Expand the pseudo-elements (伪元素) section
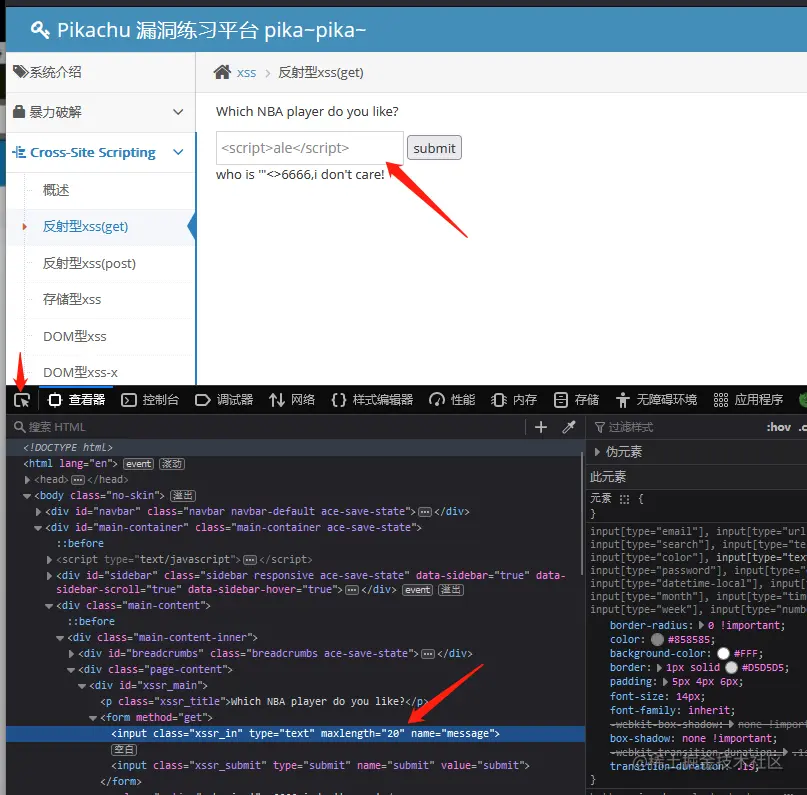Image resolution: width=807 pixels, height=795 pixels. coord(597,452)
